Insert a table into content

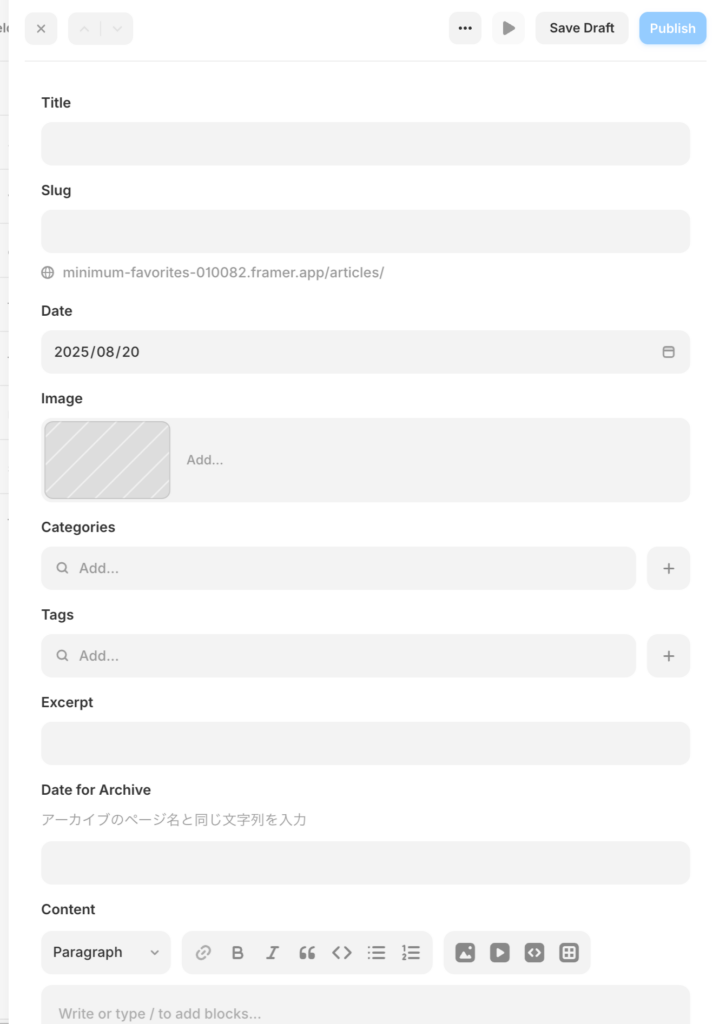point(569,953)
